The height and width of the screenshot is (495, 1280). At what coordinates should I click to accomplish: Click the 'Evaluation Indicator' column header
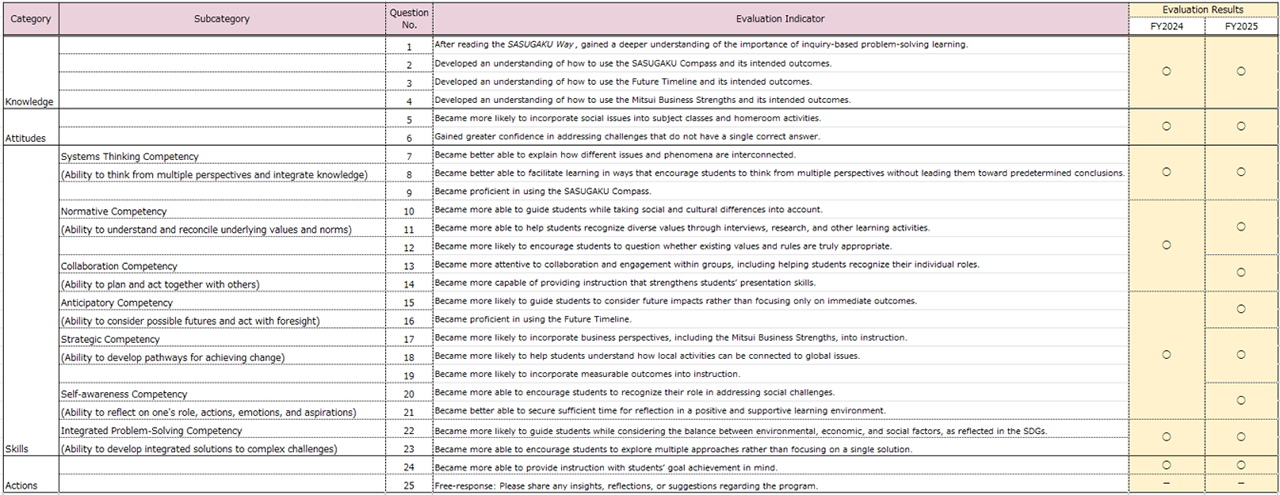tap(780, 19)
